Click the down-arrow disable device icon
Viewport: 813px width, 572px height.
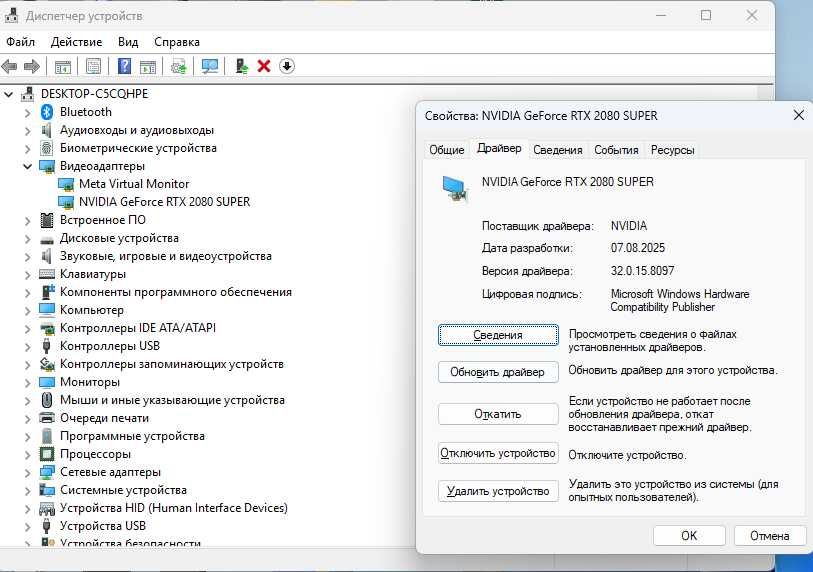click(287, 66)
